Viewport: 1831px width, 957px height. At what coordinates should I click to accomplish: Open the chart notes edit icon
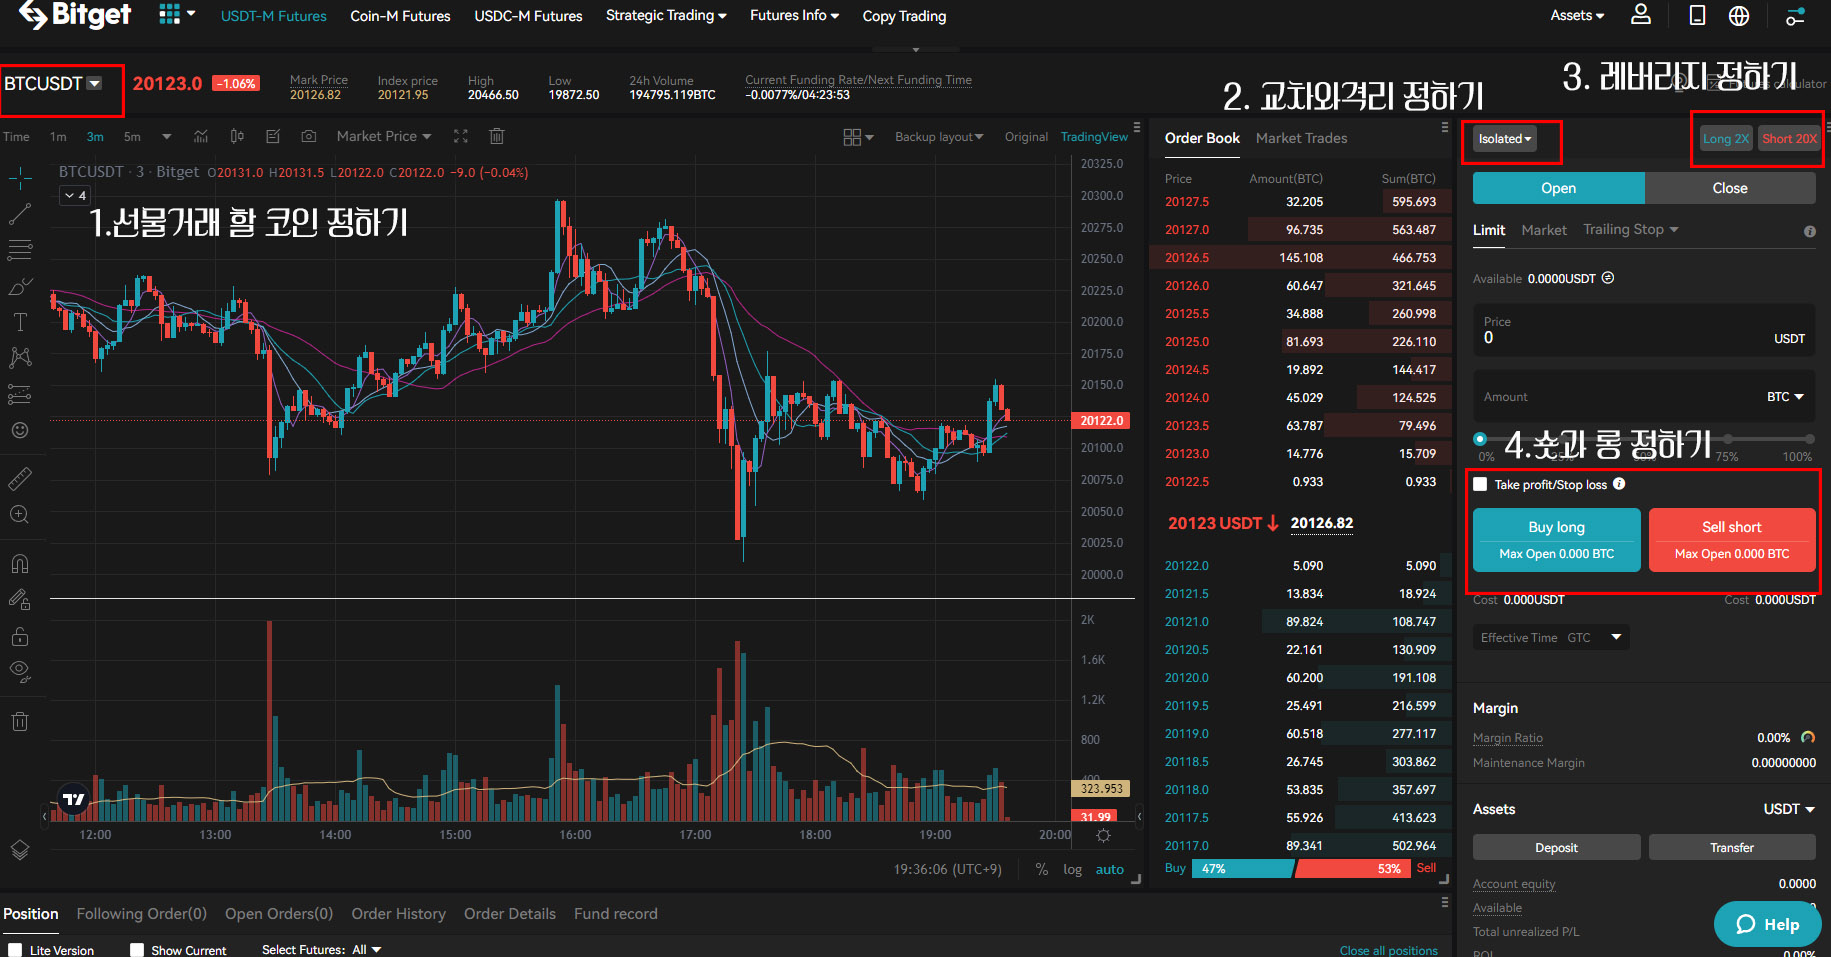(x=273, y=136)
